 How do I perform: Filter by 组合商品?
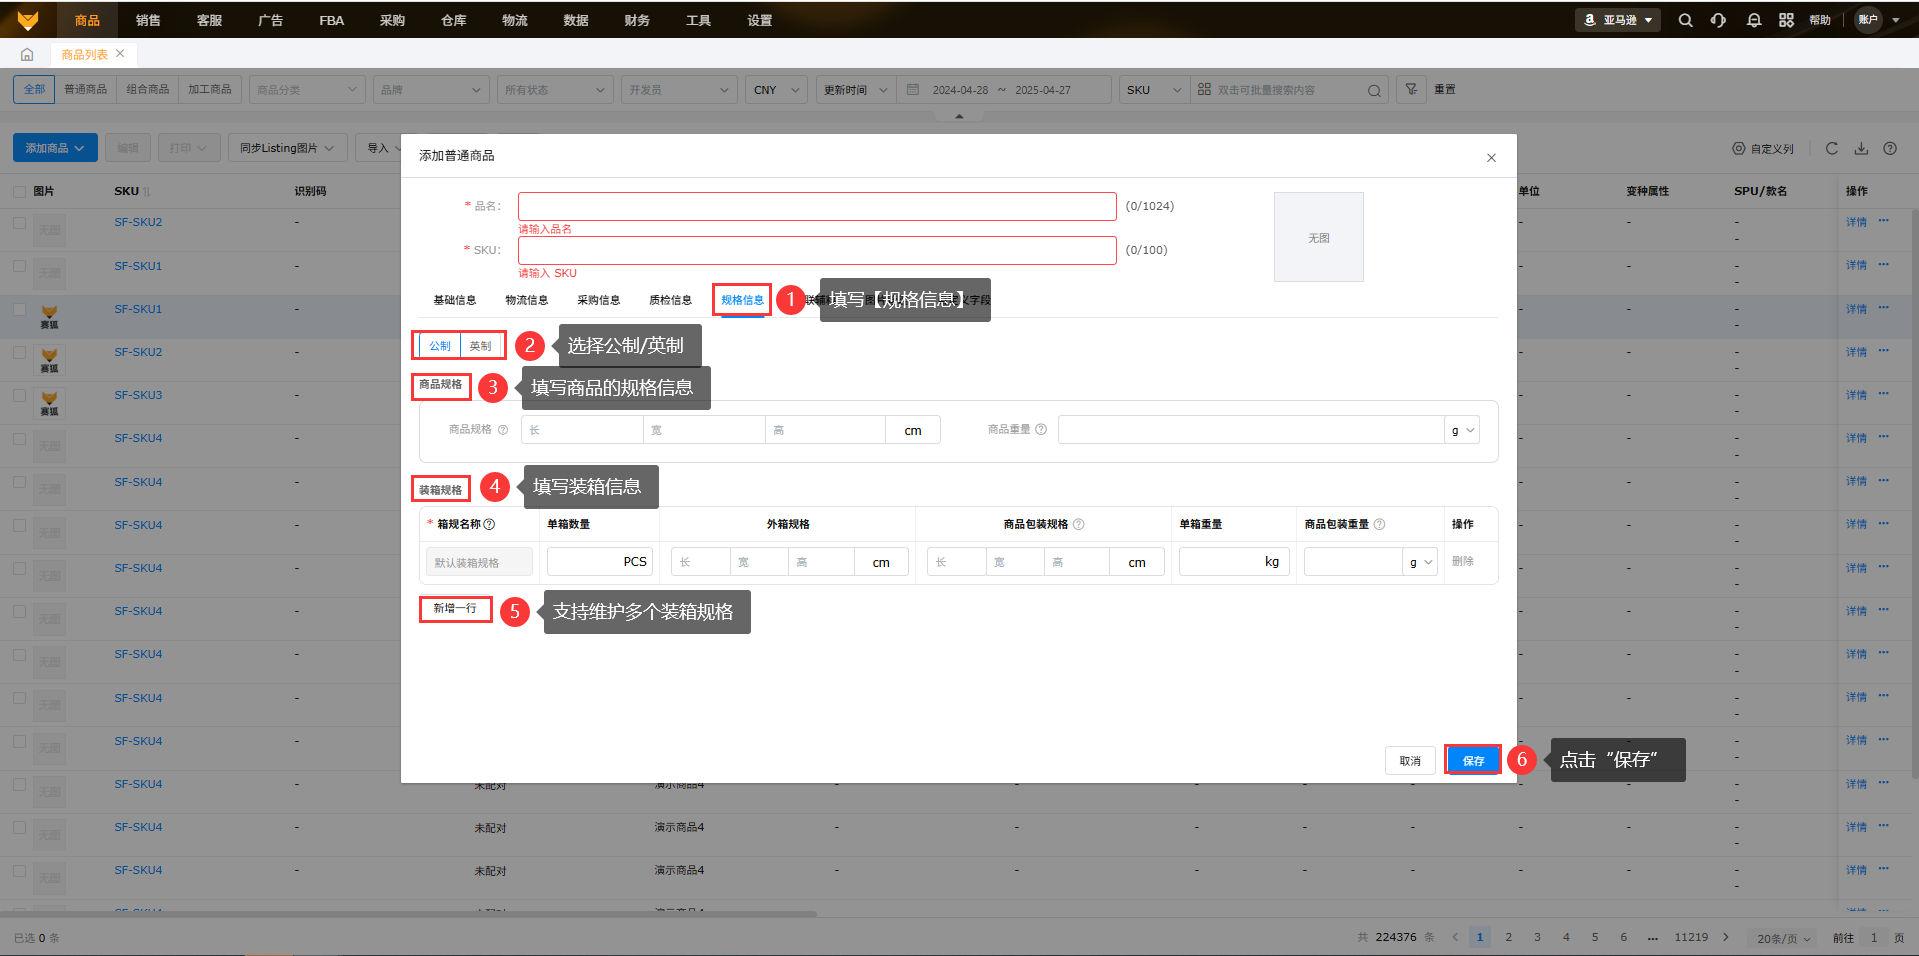pos(148,89)
